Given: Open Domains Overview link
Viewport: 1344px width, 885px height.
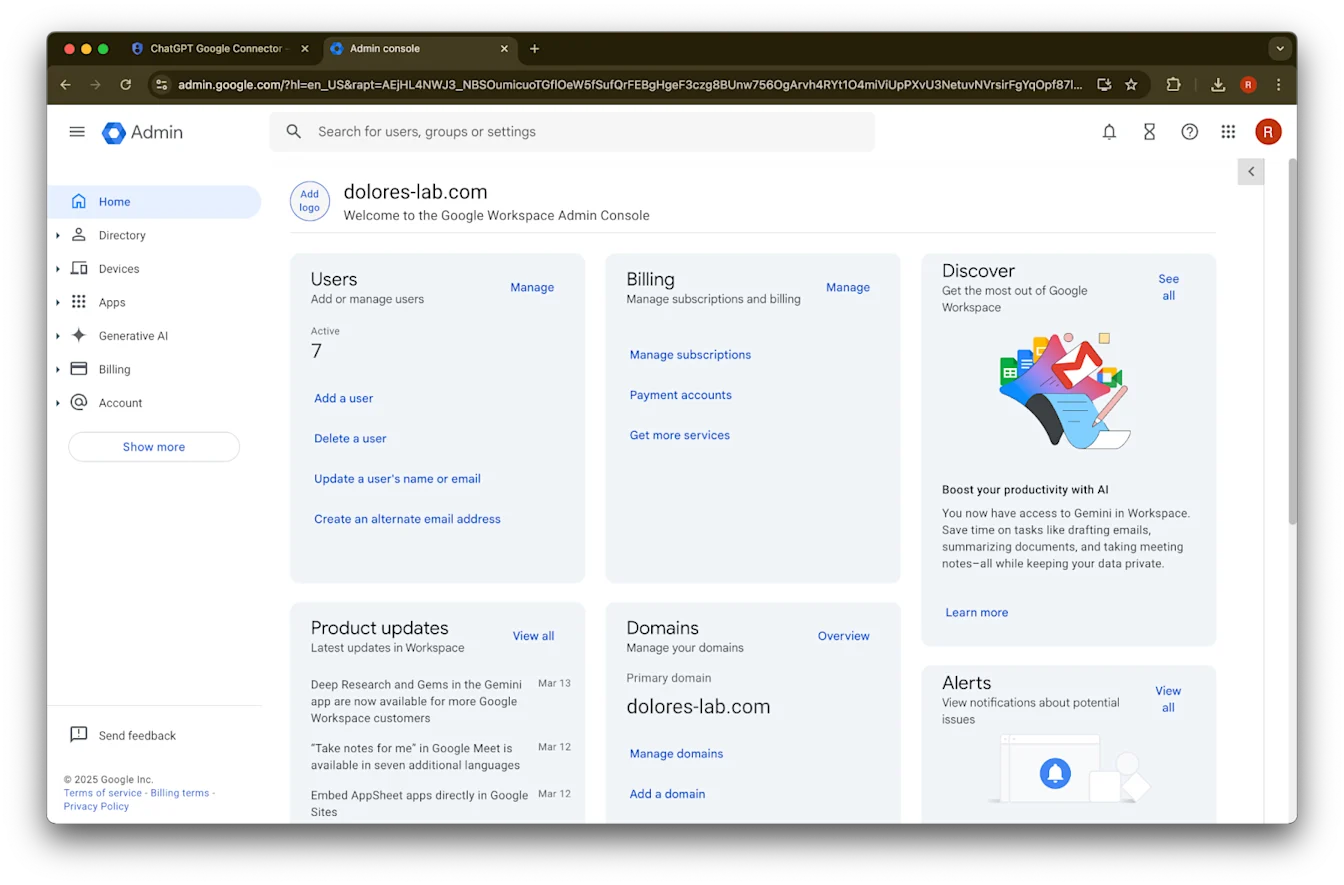Looking at the screenshot, I should pyautogui.click(x=843, y=636).
